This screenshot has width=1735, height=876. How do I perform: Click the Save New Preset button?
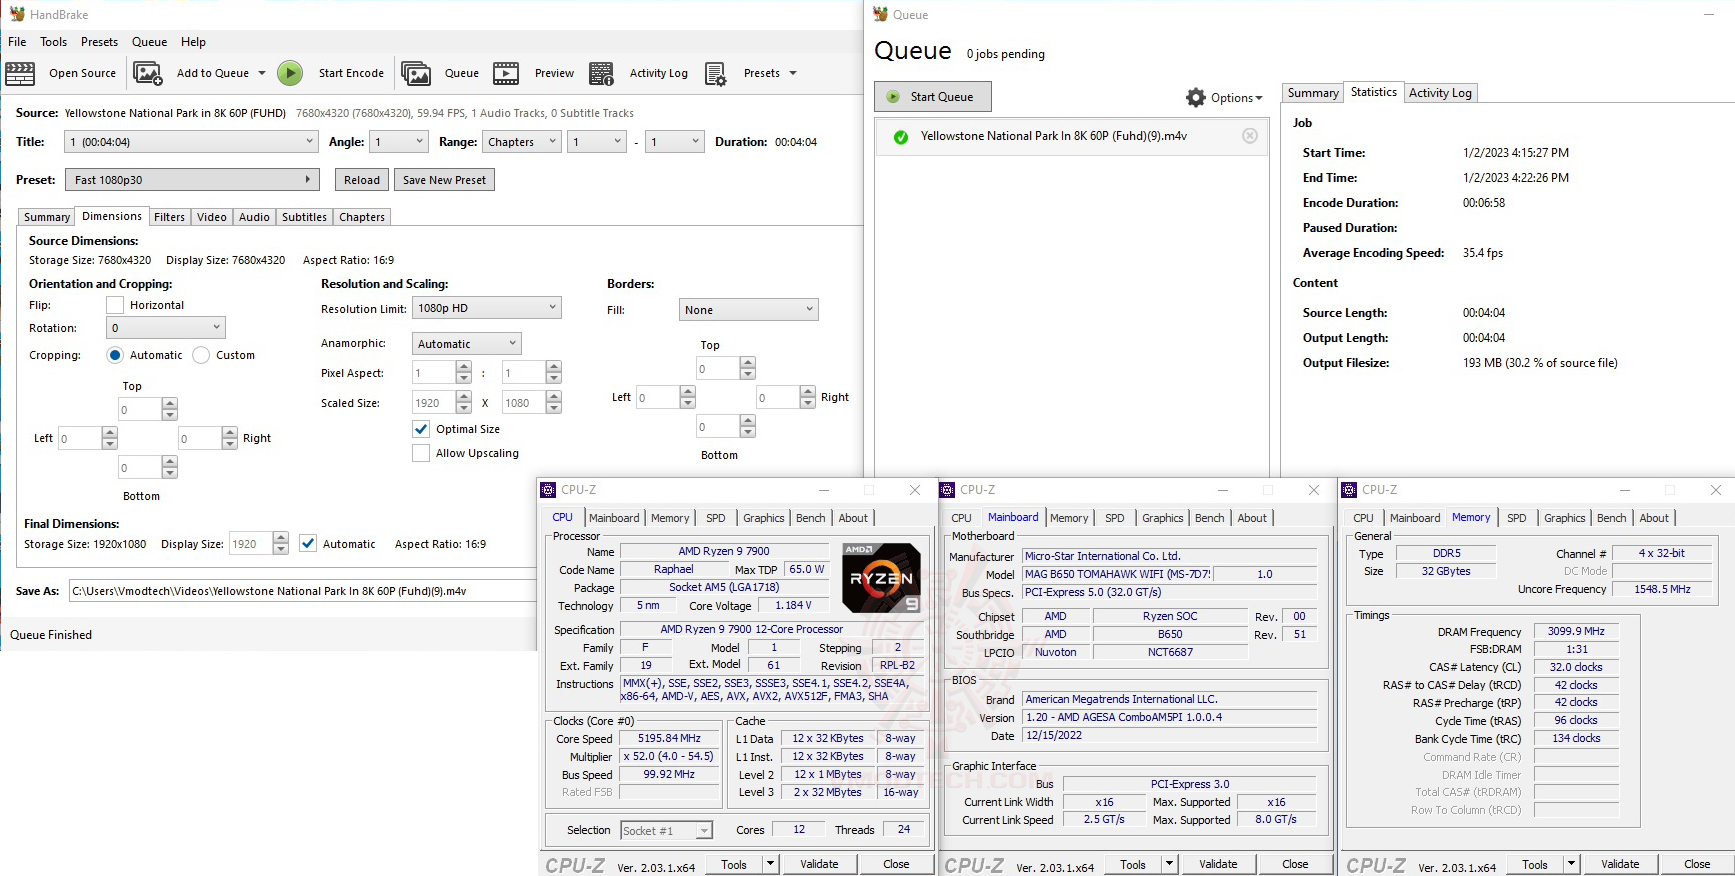click(x=444, y=180)
